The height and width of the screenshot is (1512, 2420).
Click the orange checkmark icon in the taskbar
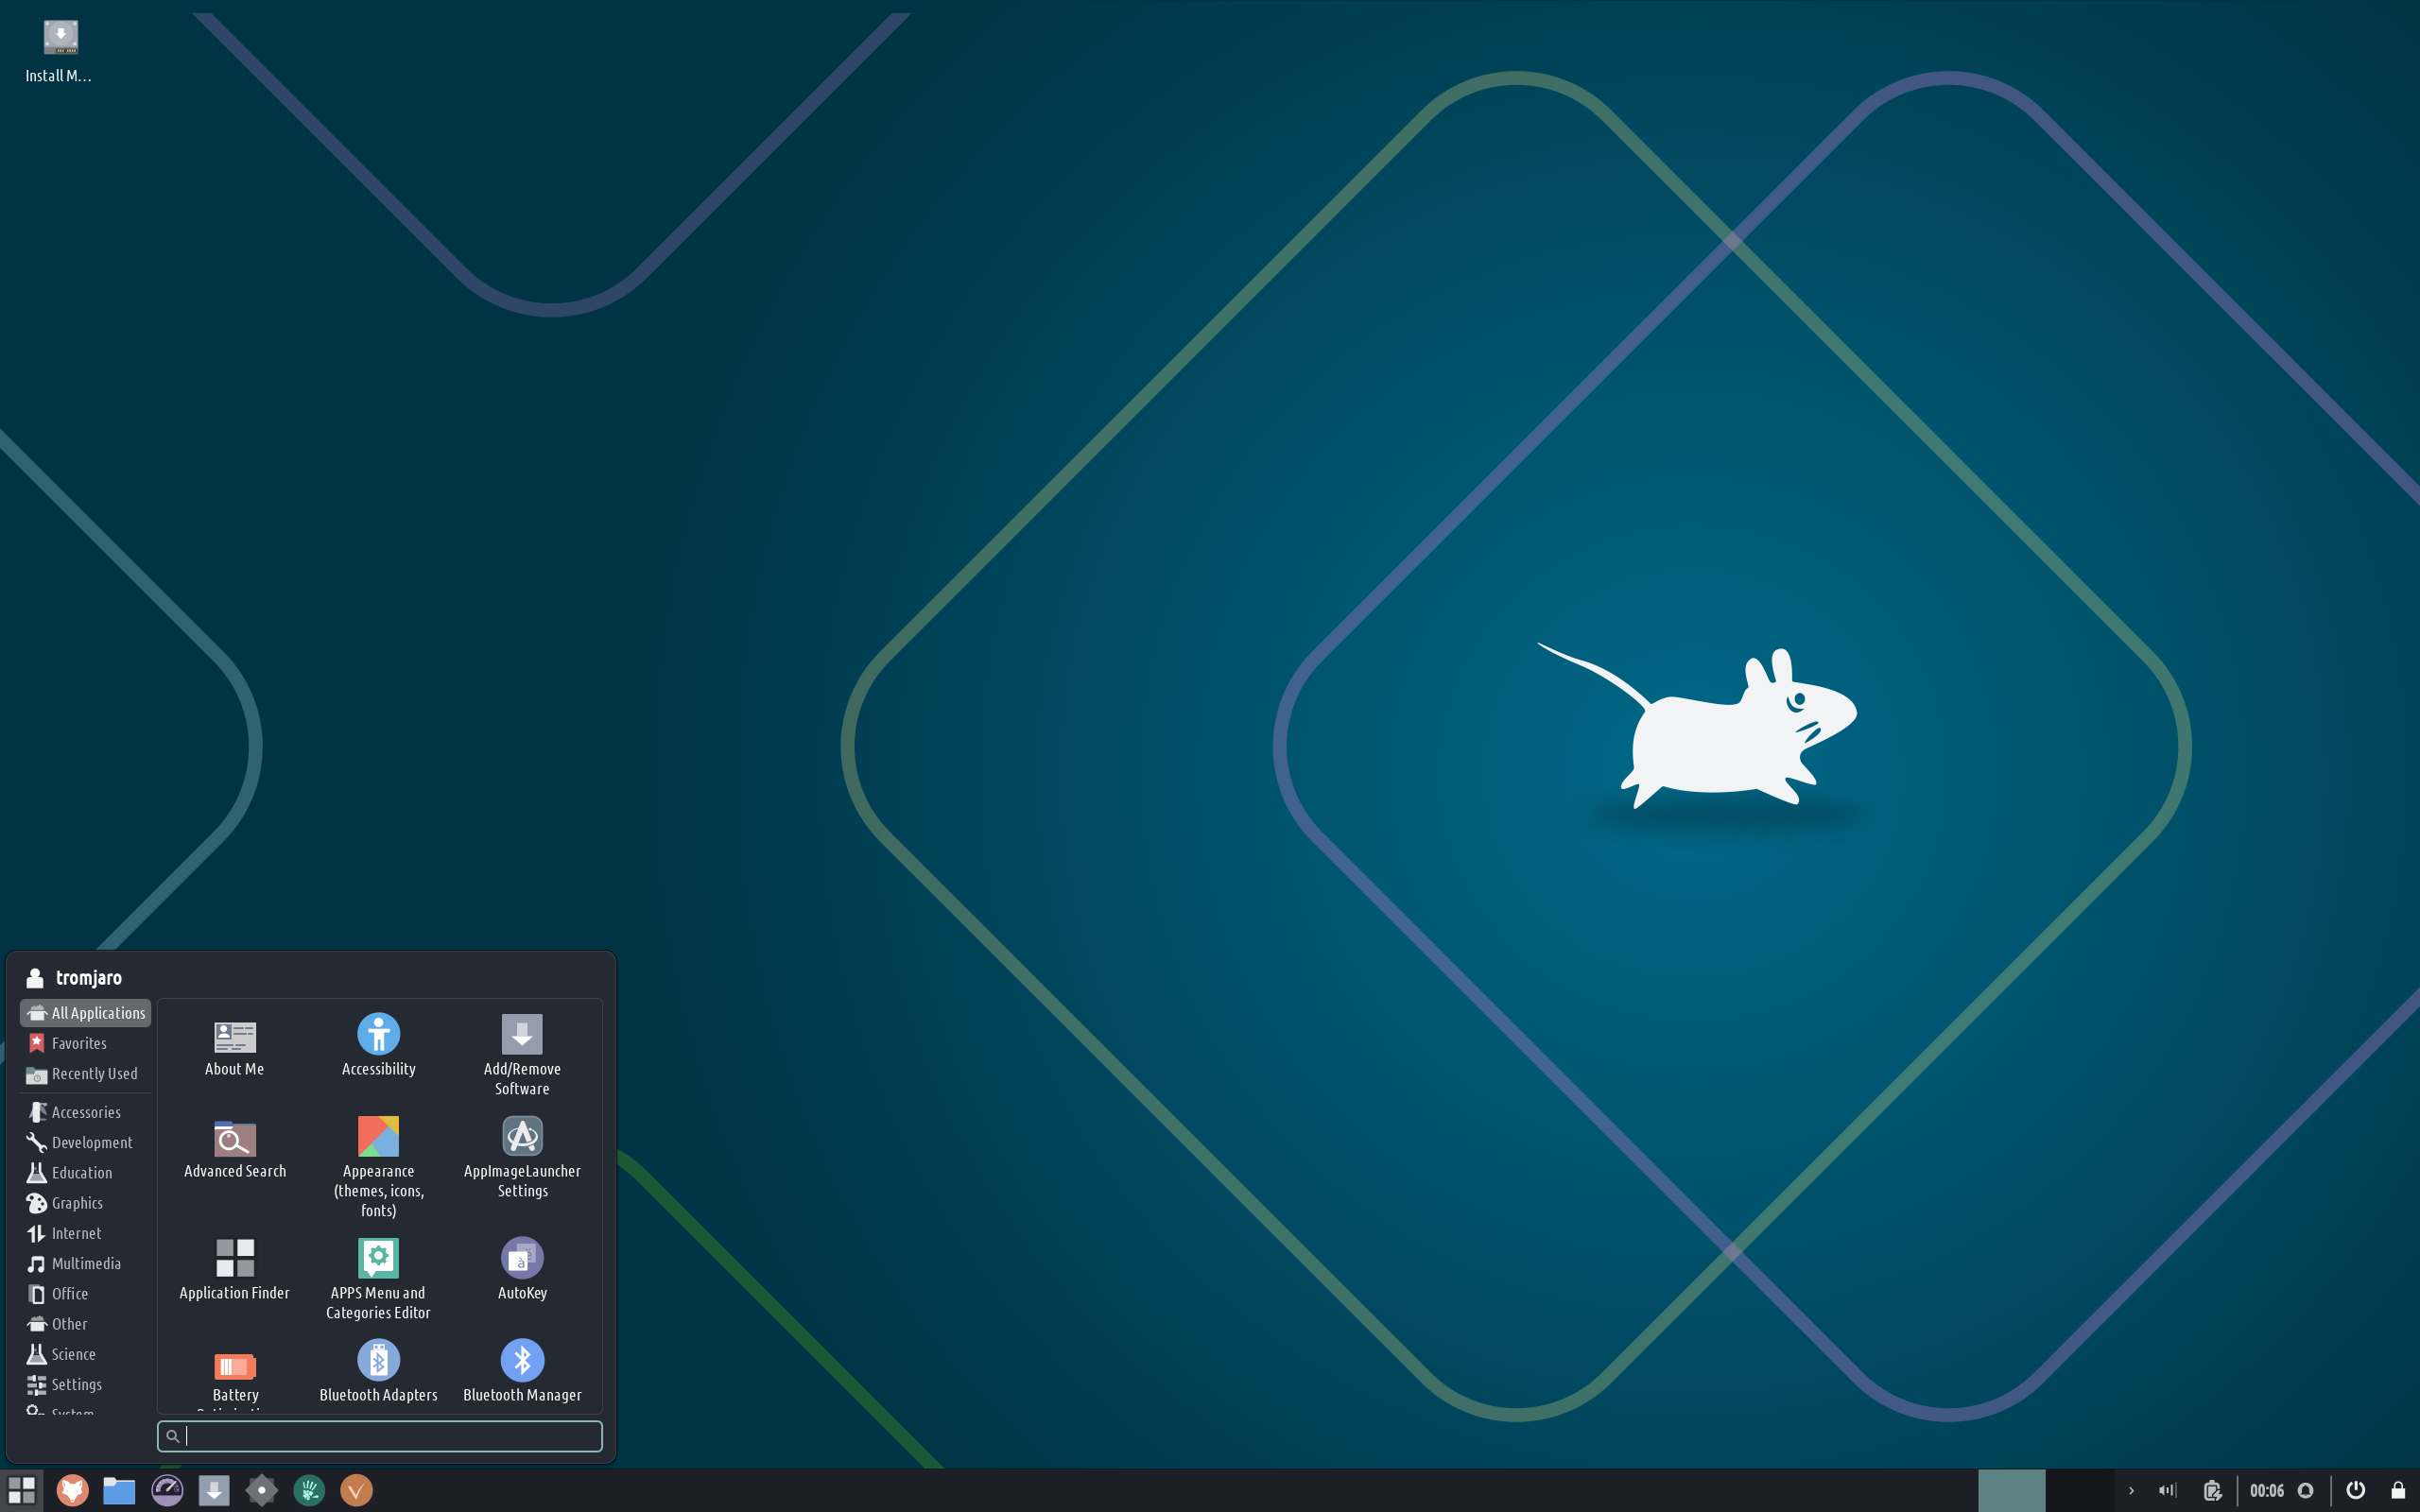(x=356, y=1490)
